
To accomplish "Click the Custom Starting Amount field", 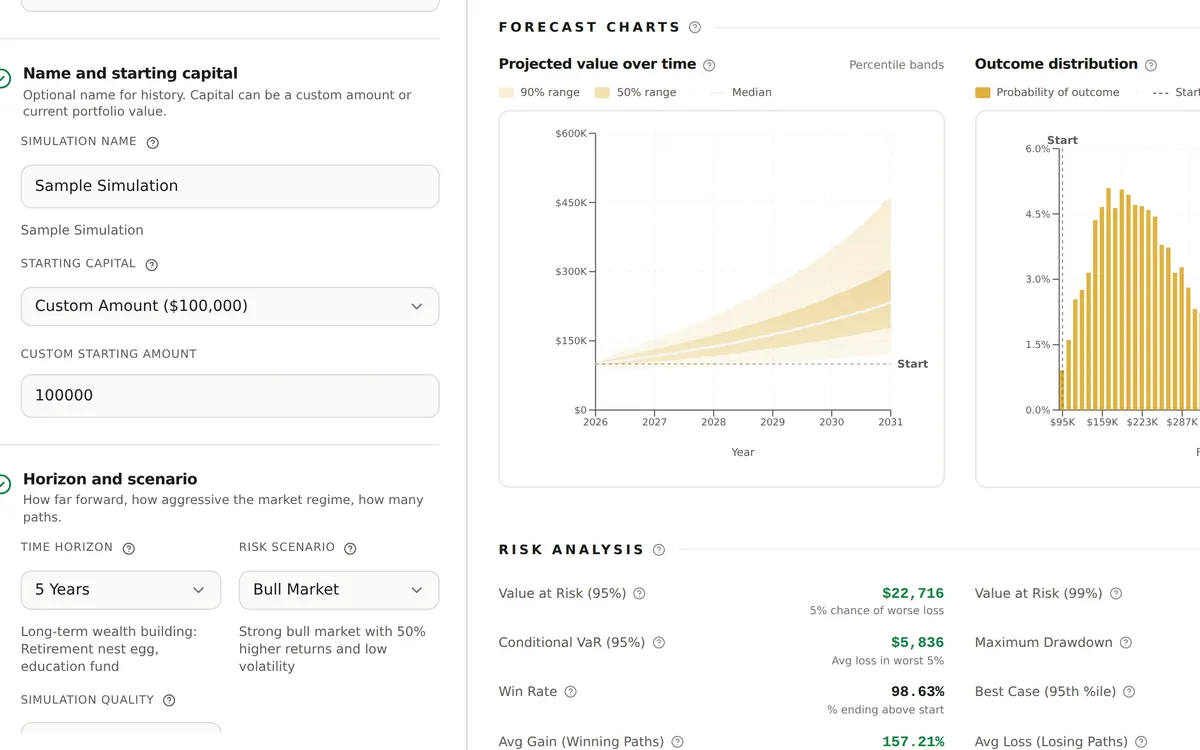I will 230,396.
